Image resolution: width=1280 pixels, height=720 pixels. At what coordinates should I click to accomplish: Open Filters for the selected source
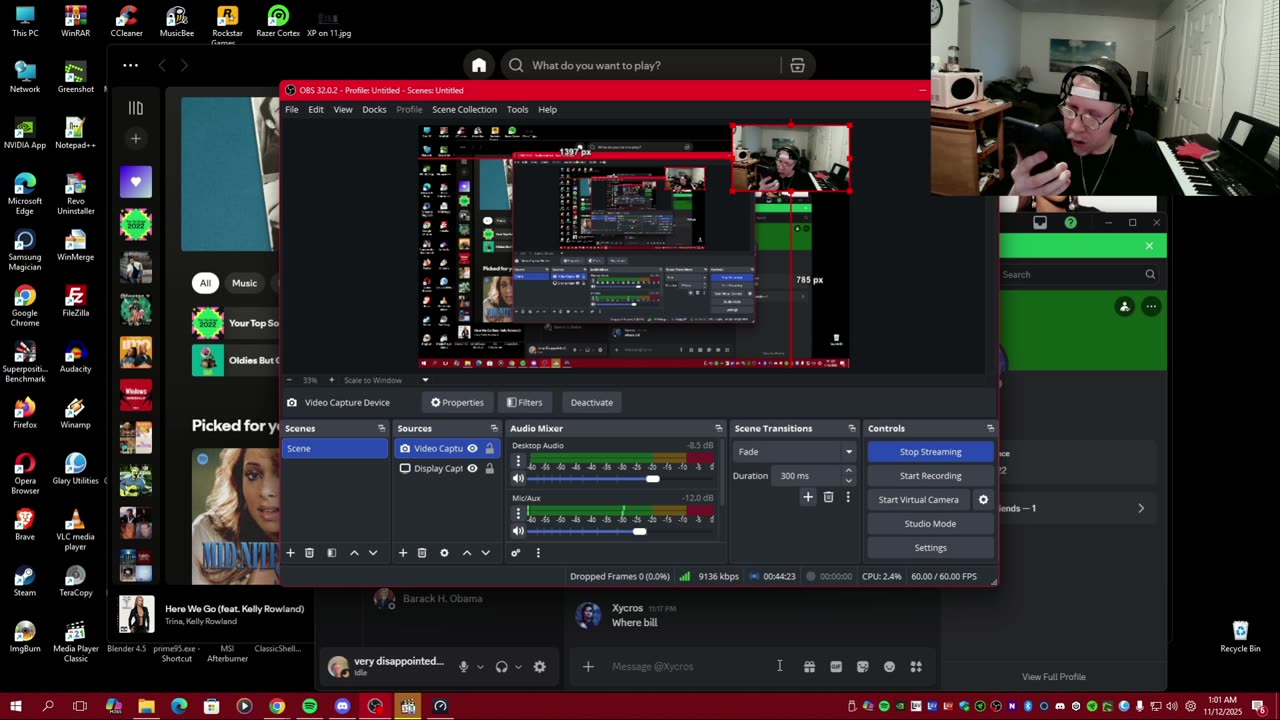click(x=524, y=403)
